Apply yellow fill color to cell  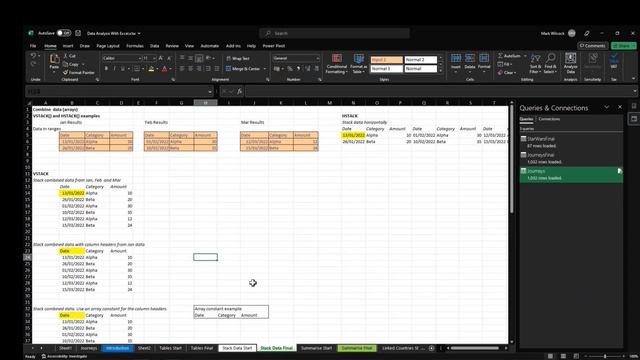(x=151, y=69)
